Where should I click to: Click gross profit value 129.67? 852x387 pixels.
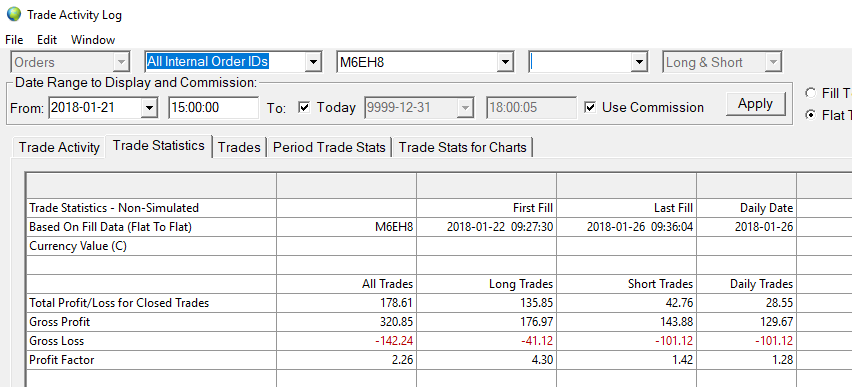point(747,322)
